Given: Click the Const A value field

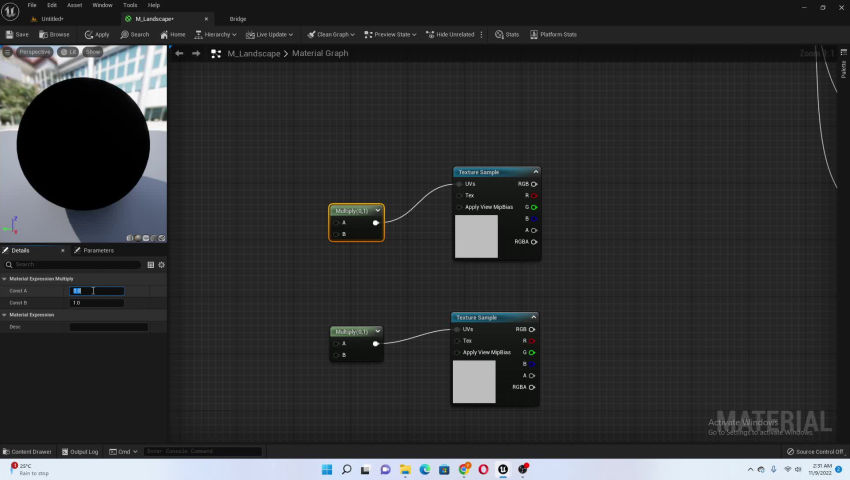Looking at the screenshot, I should click(97, 291).
